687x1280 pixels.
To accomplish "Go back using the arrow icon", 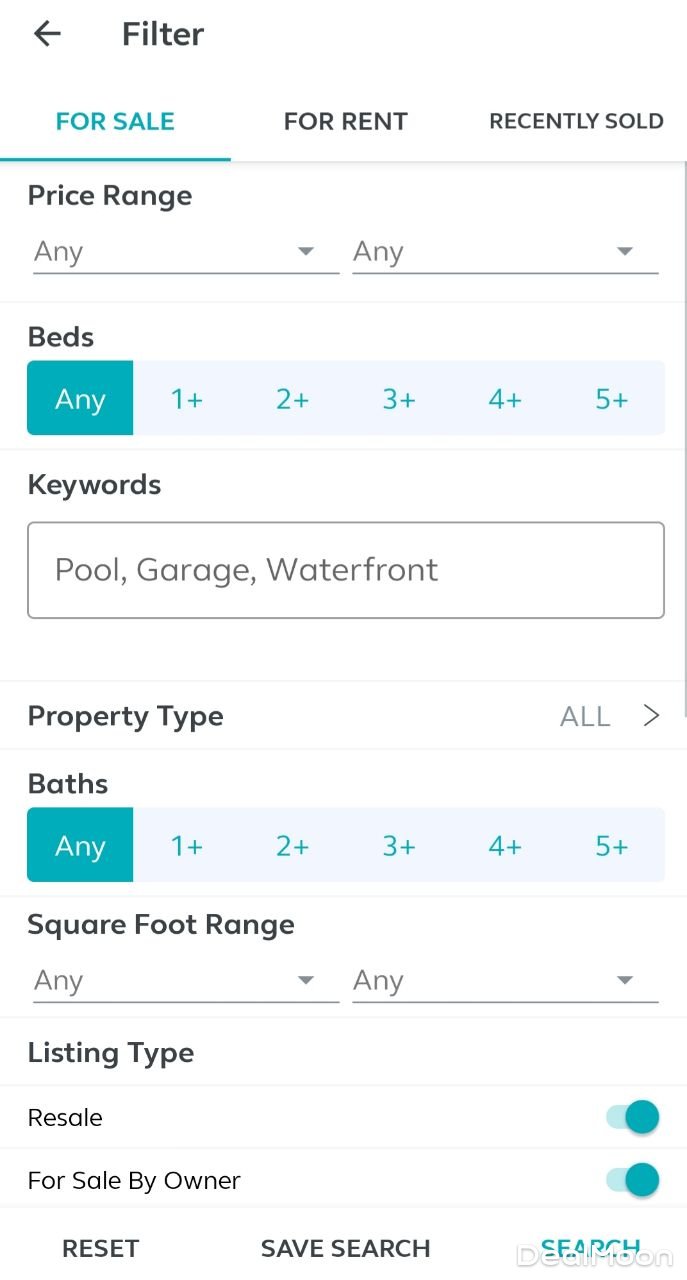I will [x=47, y=33].
